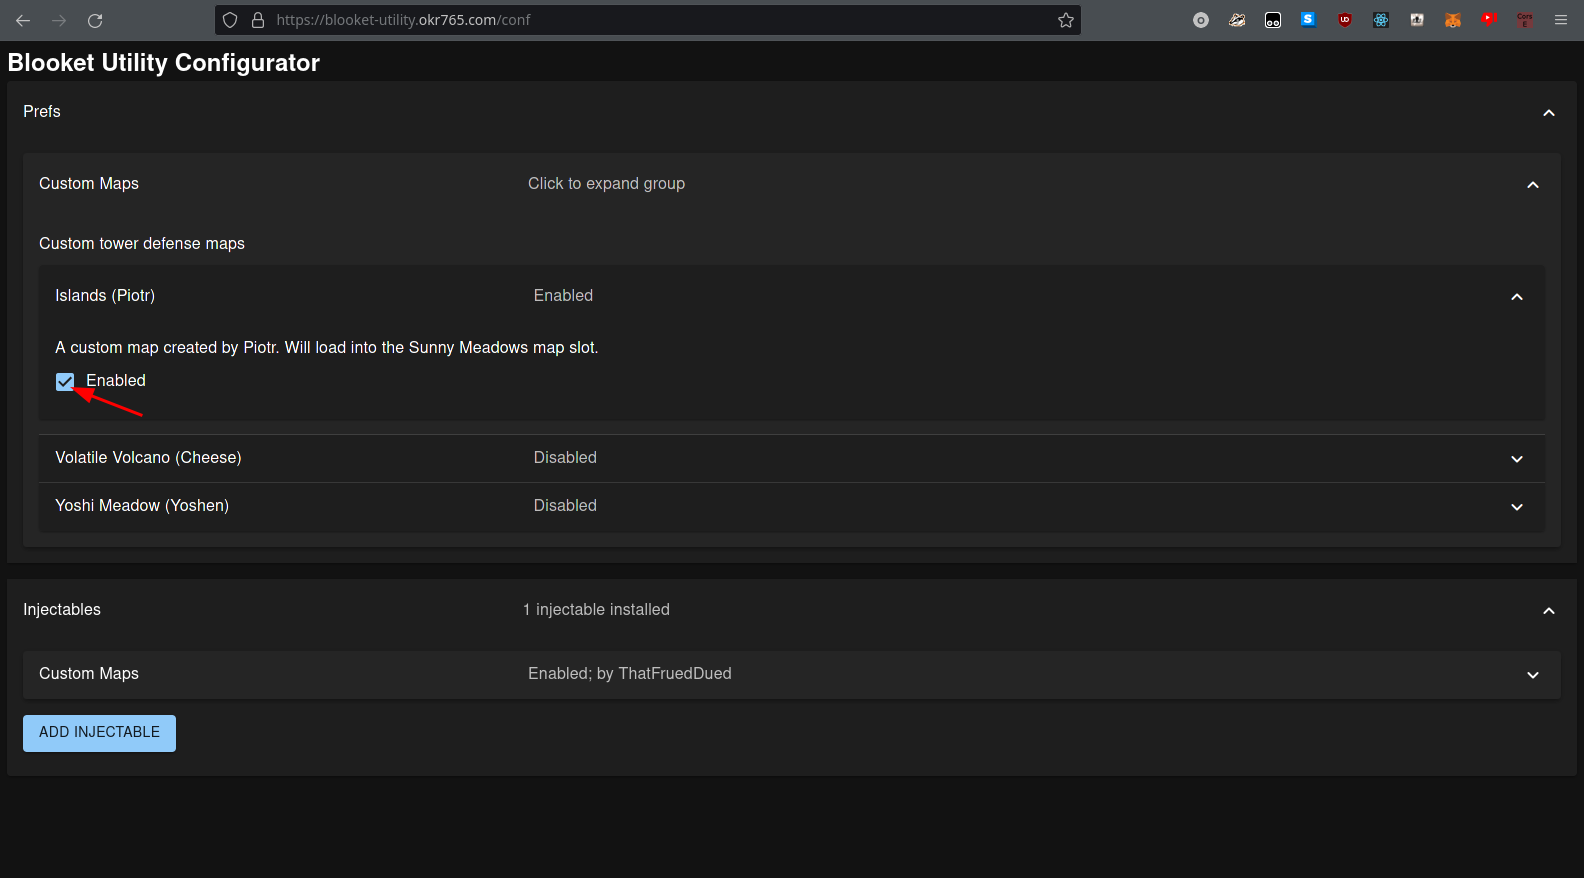Click the Blooket Utility Configurator heading
The width and height of the screenshot is (1584, 878).
pos(164,62)
